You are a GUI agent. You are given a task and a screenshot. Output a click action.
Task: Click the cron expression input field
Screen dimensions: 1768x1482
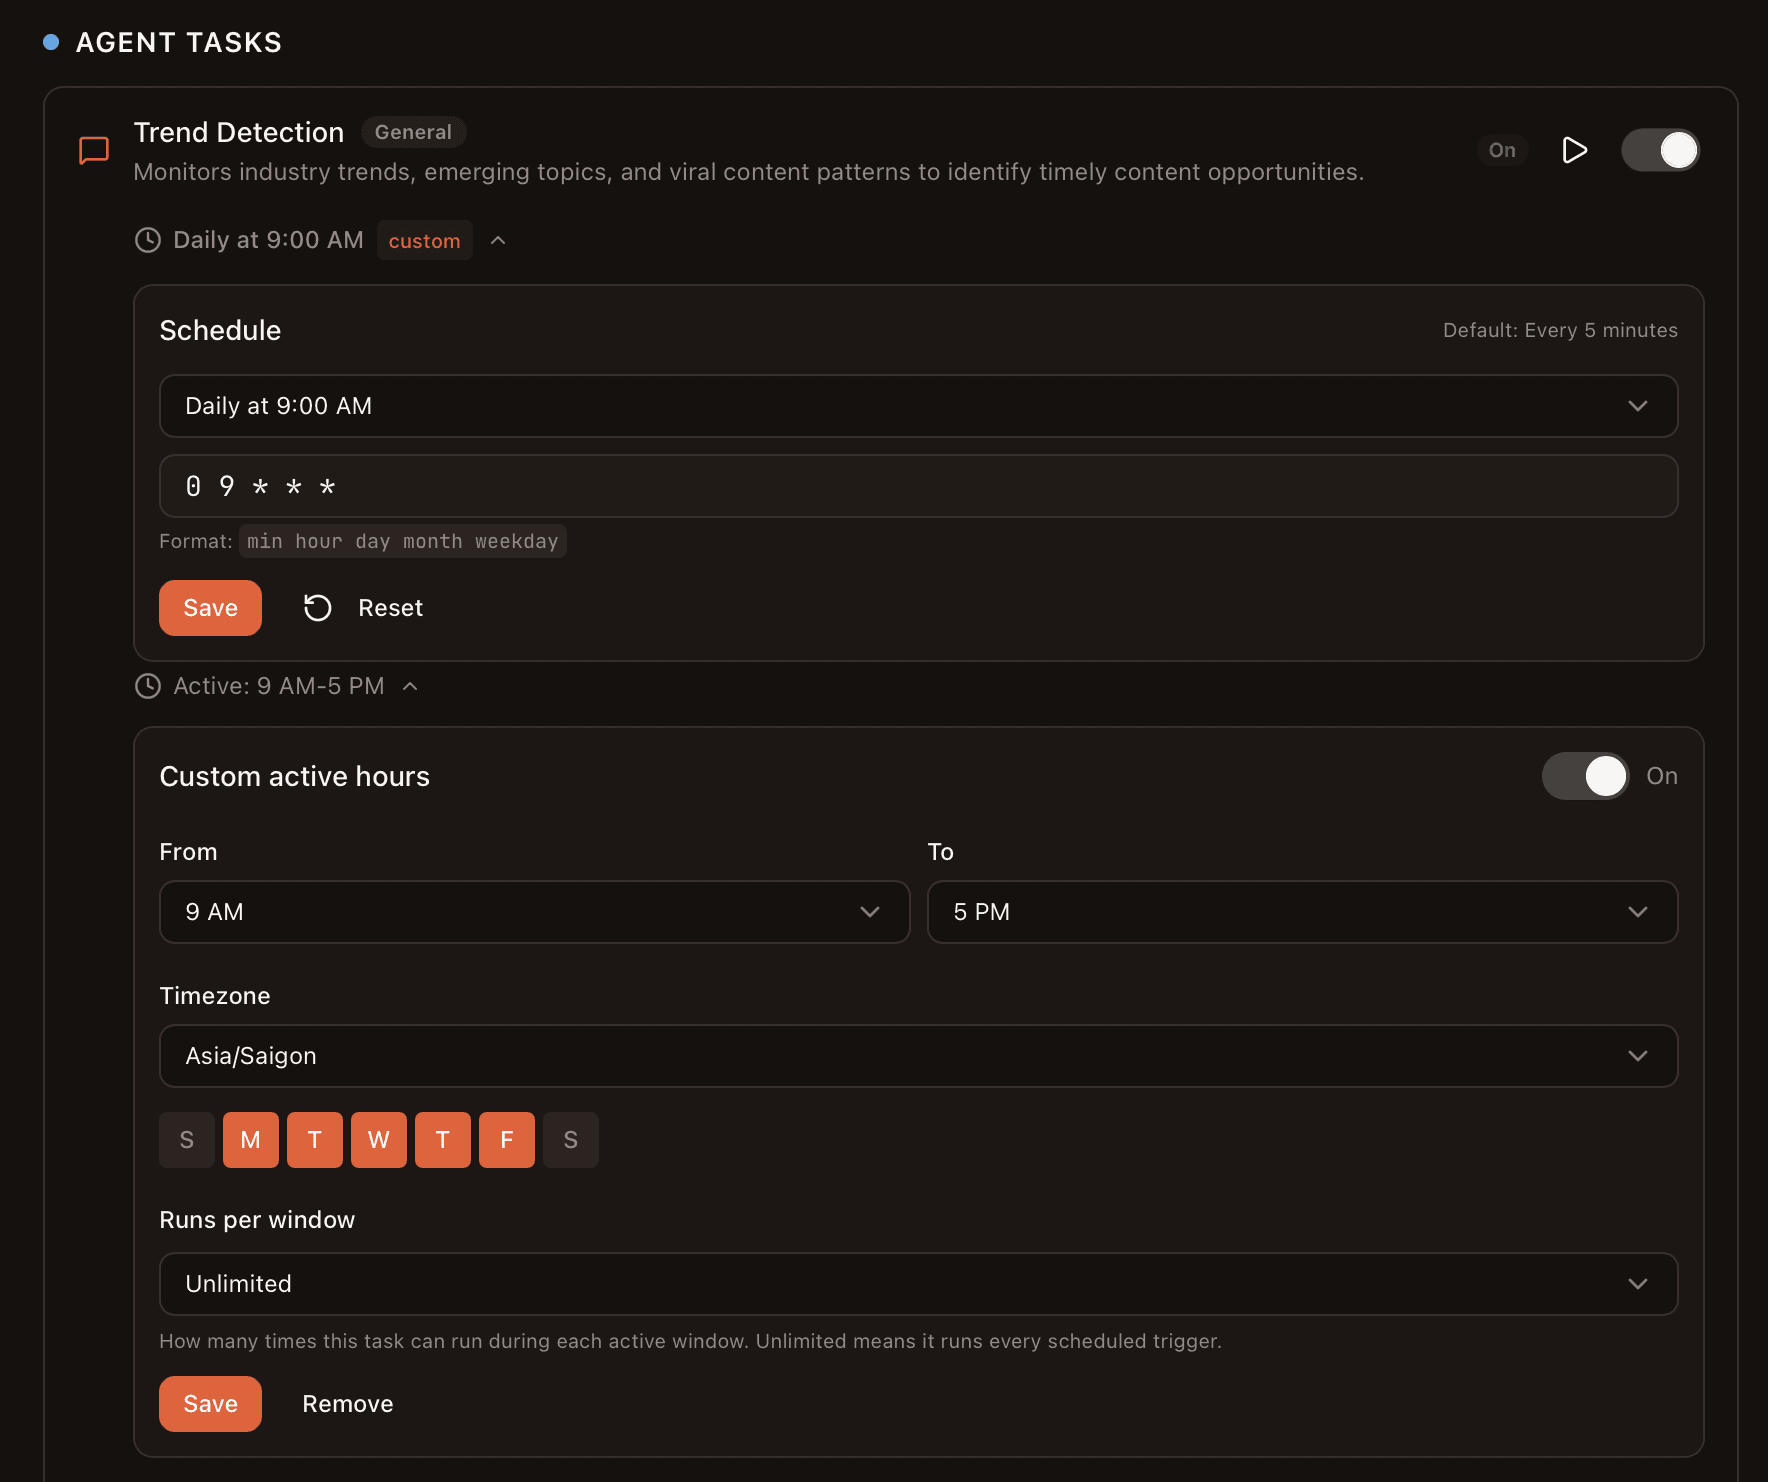click(918, 486)
